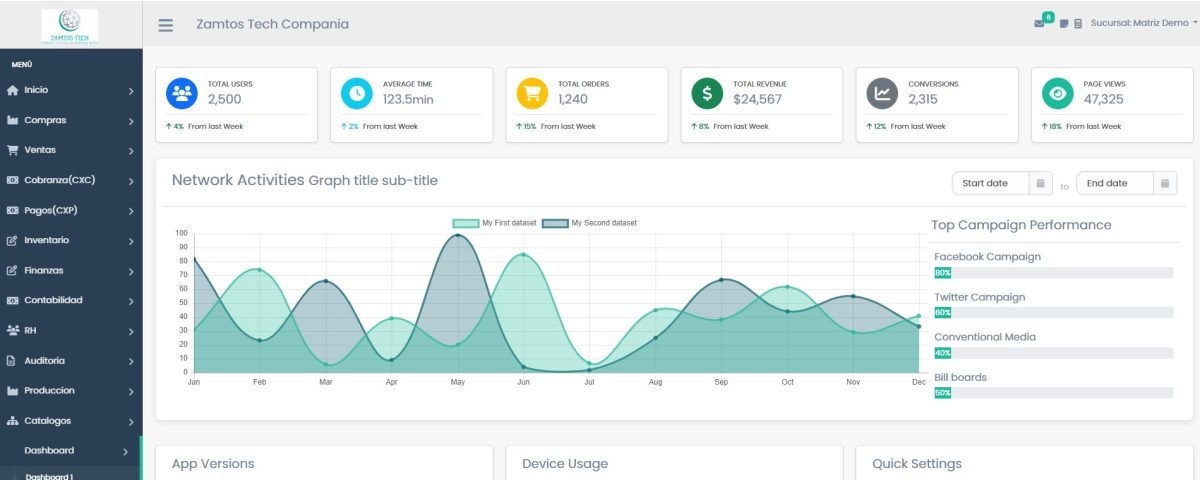The width and height of the screenshot is (1200, 480).
Task: Click the Contabilidad money icon
Action: pos(13,300)
